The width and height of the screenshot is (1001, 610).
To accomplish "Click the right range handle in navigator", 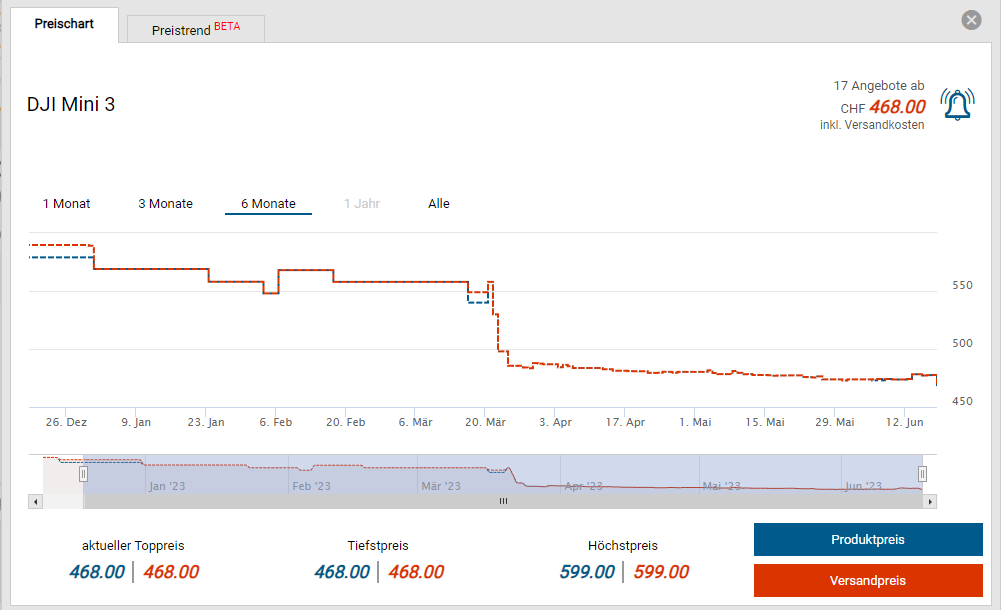I will [x=922, y=474].
